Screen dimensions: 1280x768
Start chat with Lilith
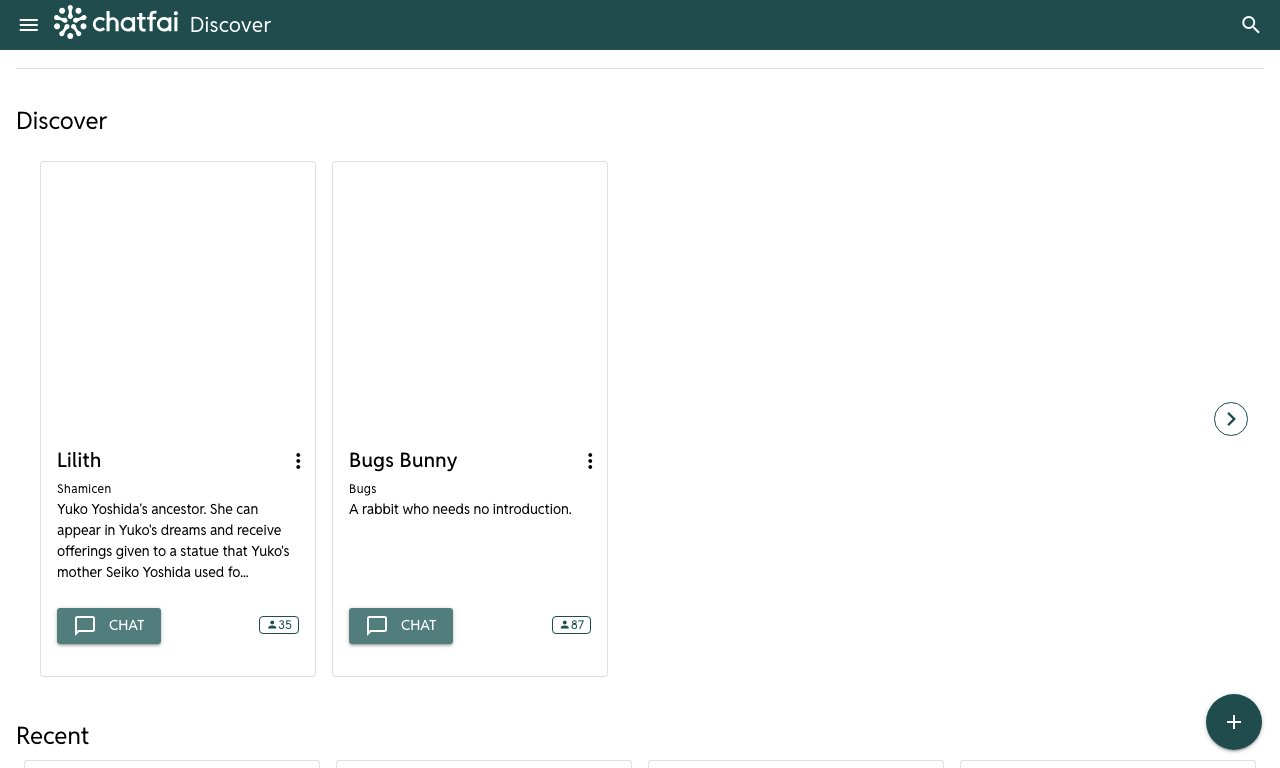(x=109, y=626)
